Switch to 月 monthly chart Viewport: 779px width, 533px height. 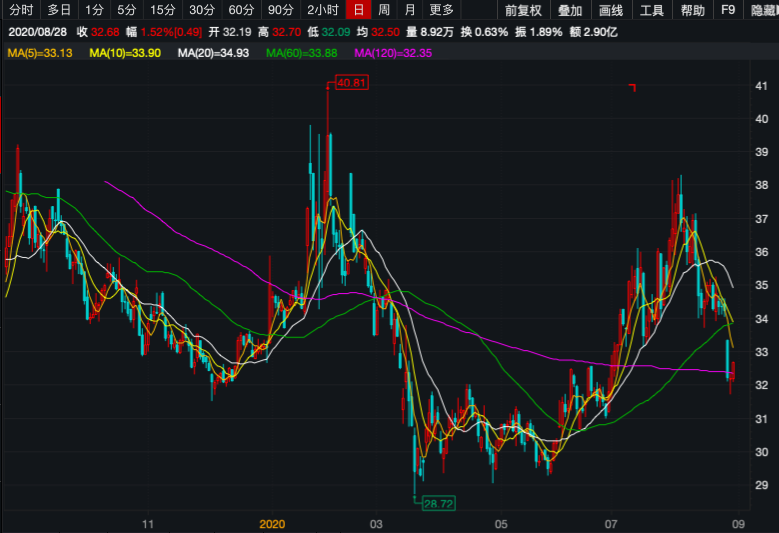click(410, 10)
